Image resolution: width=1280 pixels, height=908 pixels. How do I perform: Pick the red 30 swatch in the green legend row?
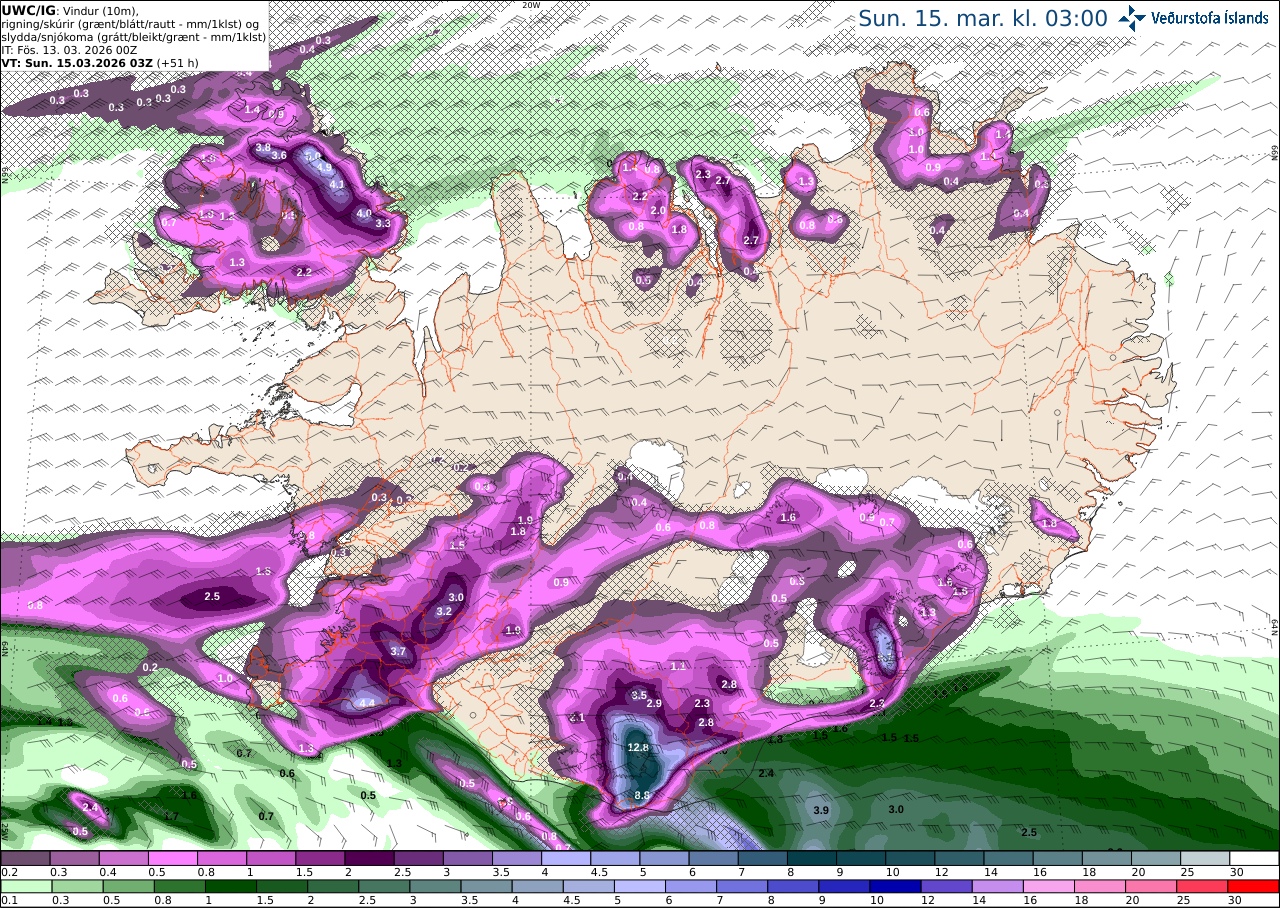1254,886
